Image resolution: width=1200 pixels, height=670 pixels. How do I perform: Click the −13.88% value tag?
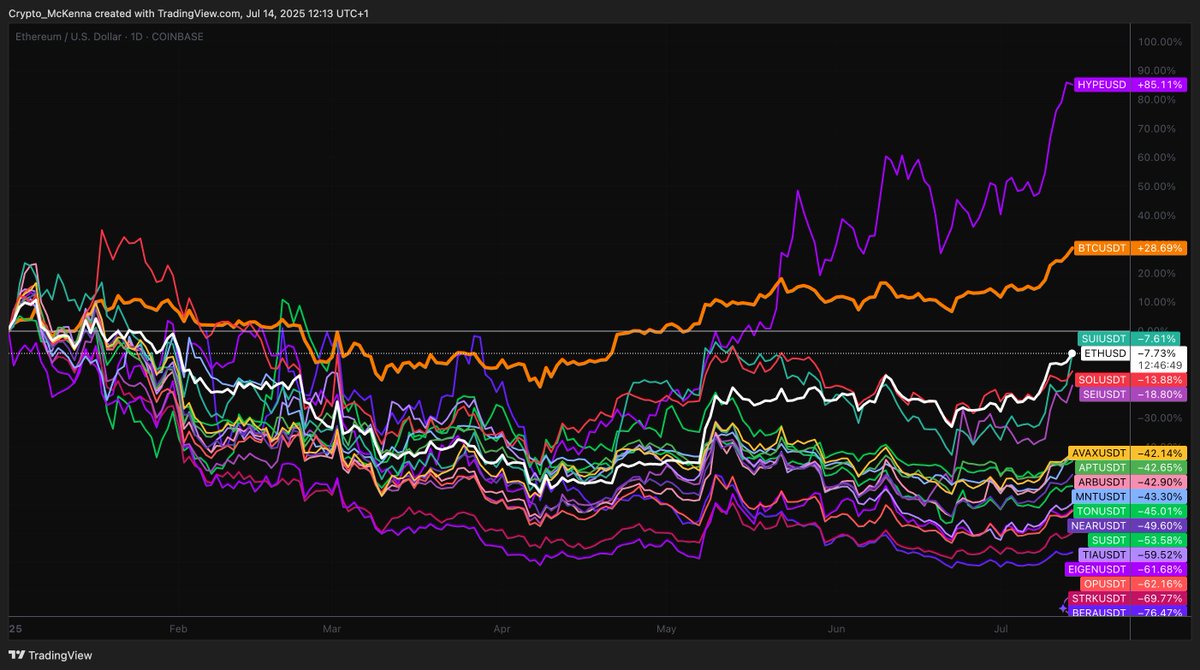[x=1158, y=380]
